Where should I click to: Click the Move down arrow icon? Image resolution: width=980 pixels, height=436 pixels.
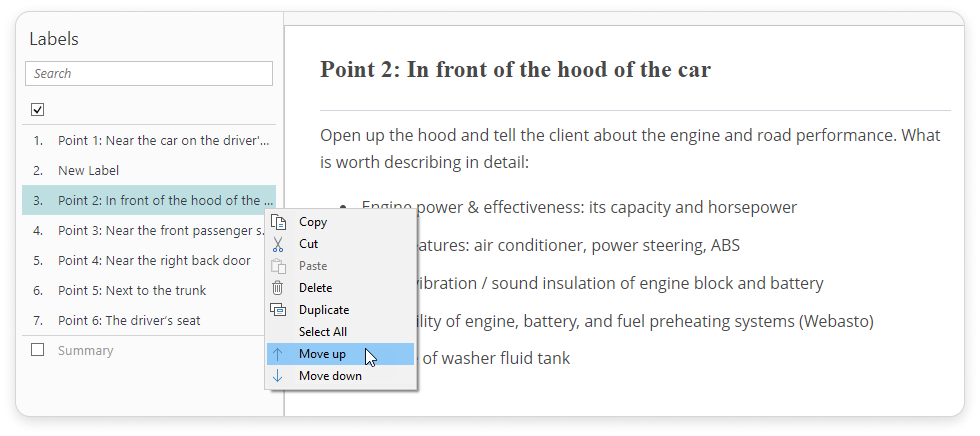[278, 376]
